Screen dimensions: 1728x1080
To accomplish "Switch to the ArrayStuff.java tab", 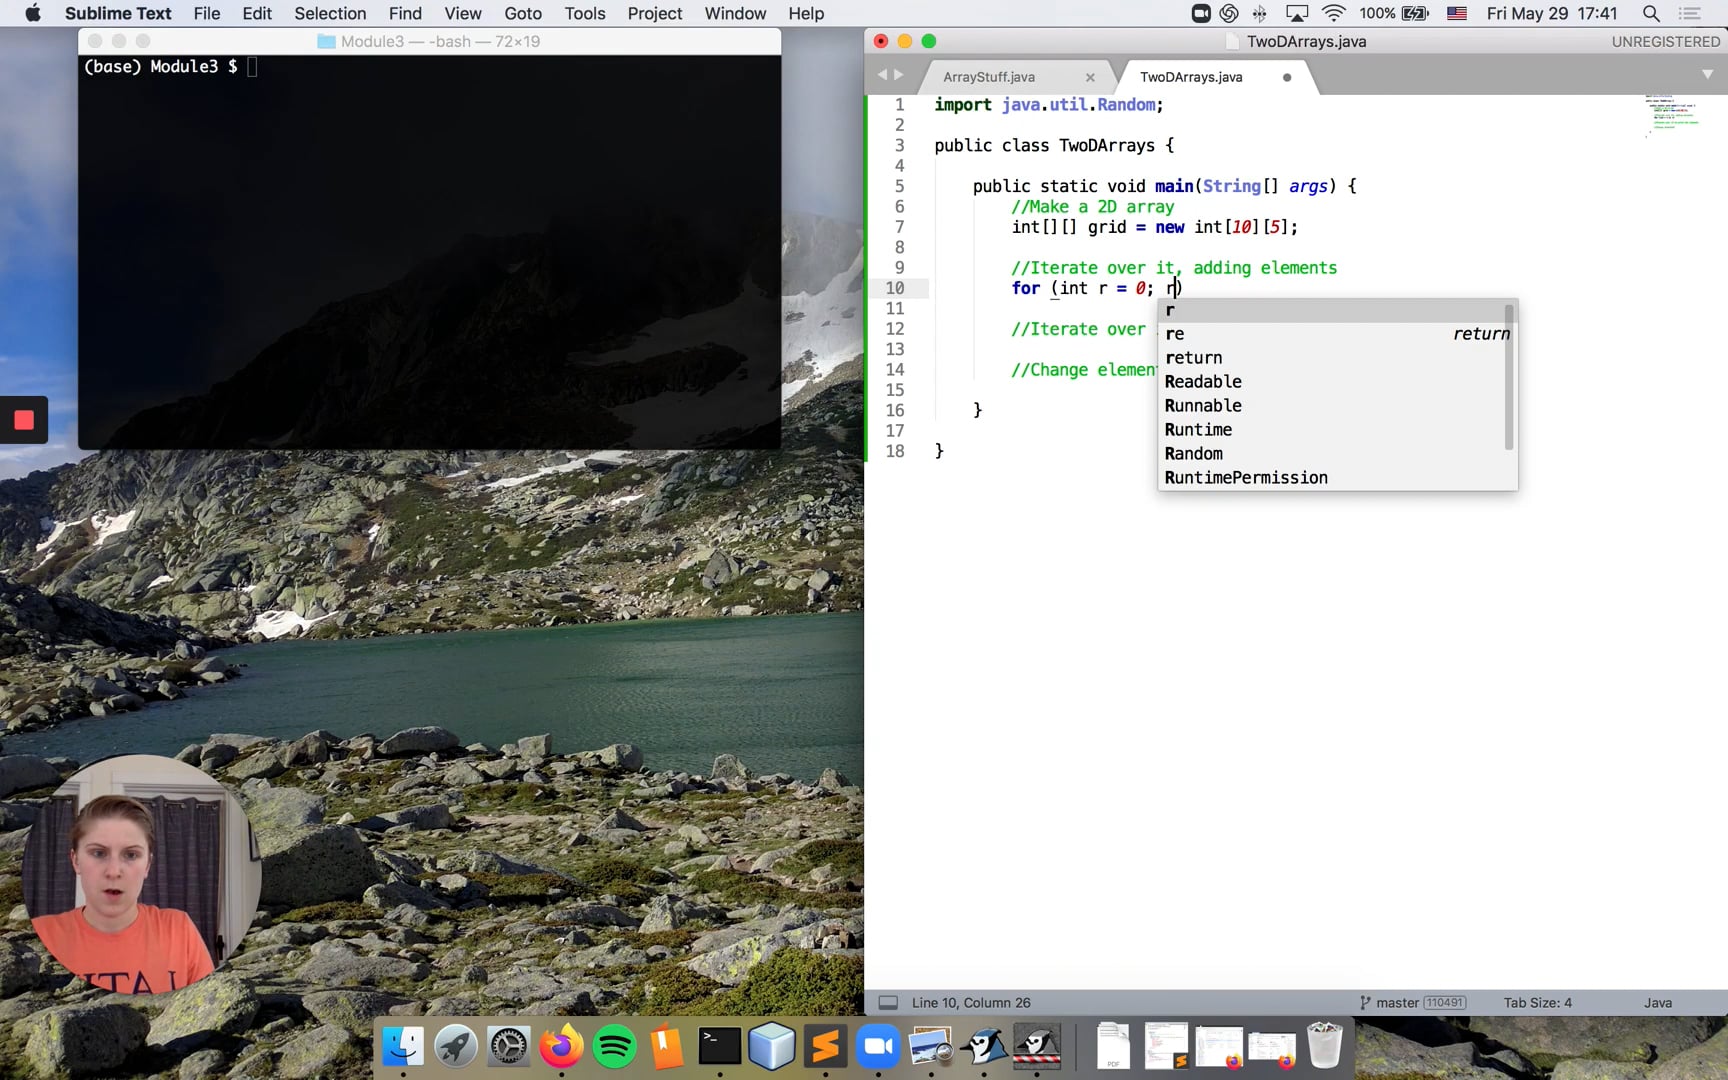I will coord(990,76).
